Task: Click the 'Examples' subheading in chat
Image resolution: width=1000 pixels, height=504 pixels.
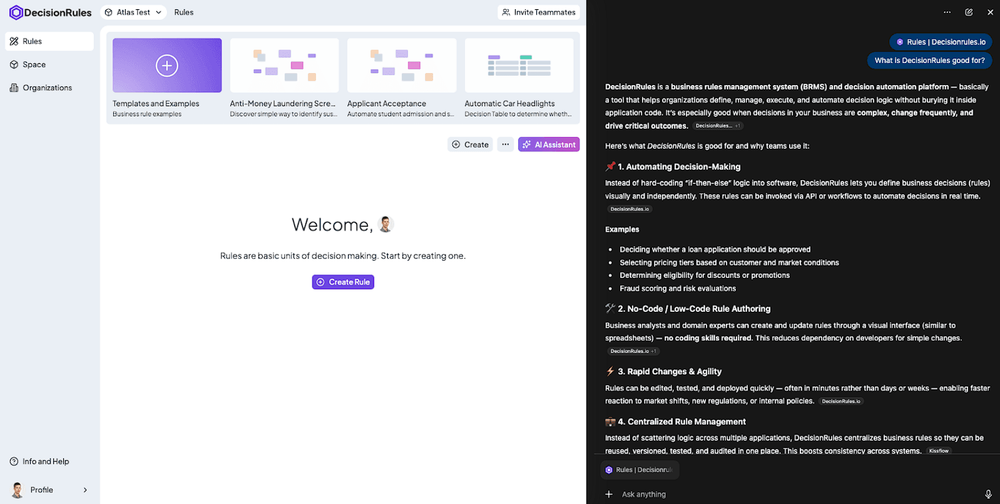Action: tap(622, 229)
